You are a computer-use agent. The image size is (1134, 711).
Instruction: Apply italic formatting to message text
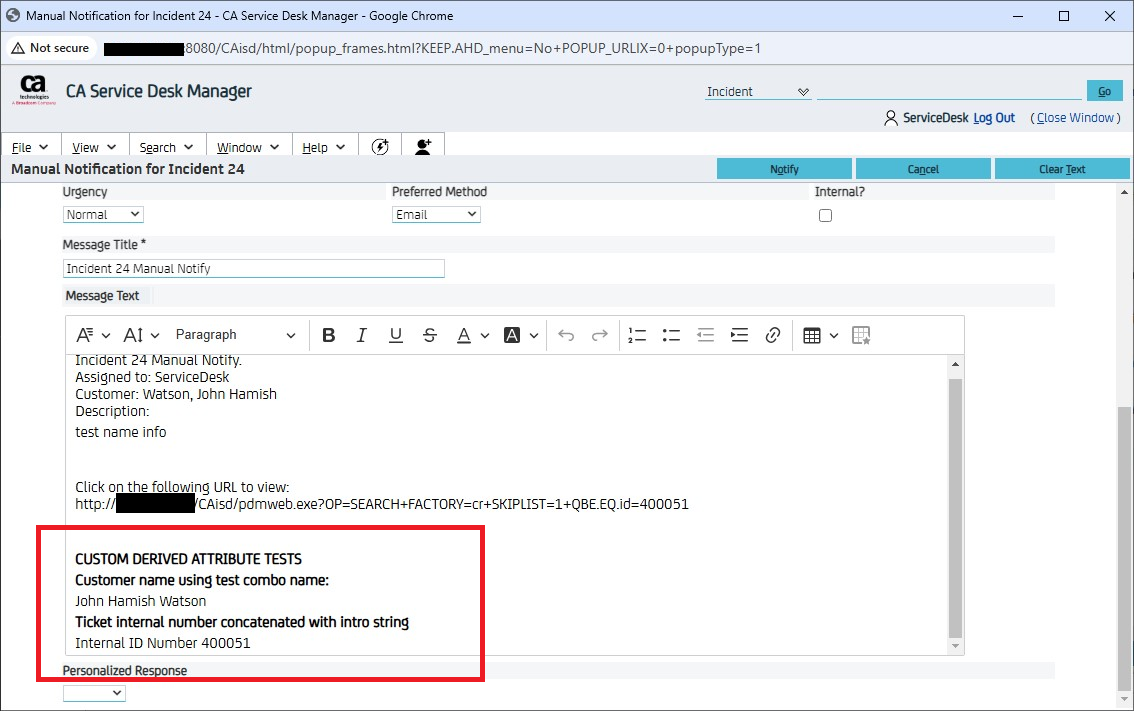(x=362, y=335)
